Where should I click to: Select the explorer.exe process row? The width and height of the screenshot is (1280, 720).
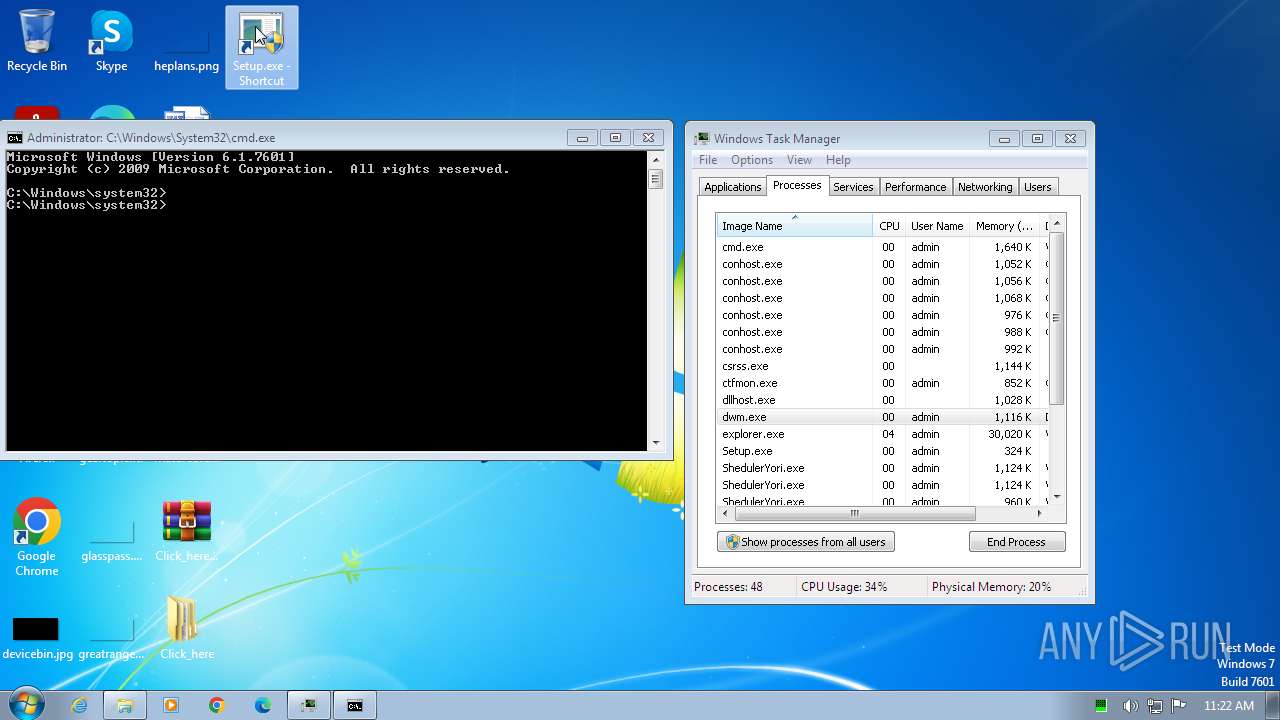point(881,434)
